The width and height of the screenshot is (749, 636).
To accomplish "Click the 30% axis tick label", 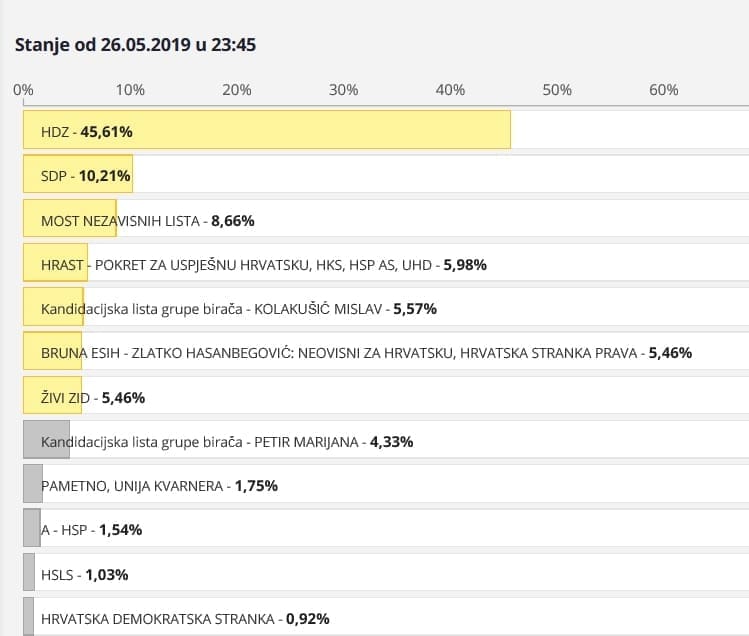I will coord(344,90).
